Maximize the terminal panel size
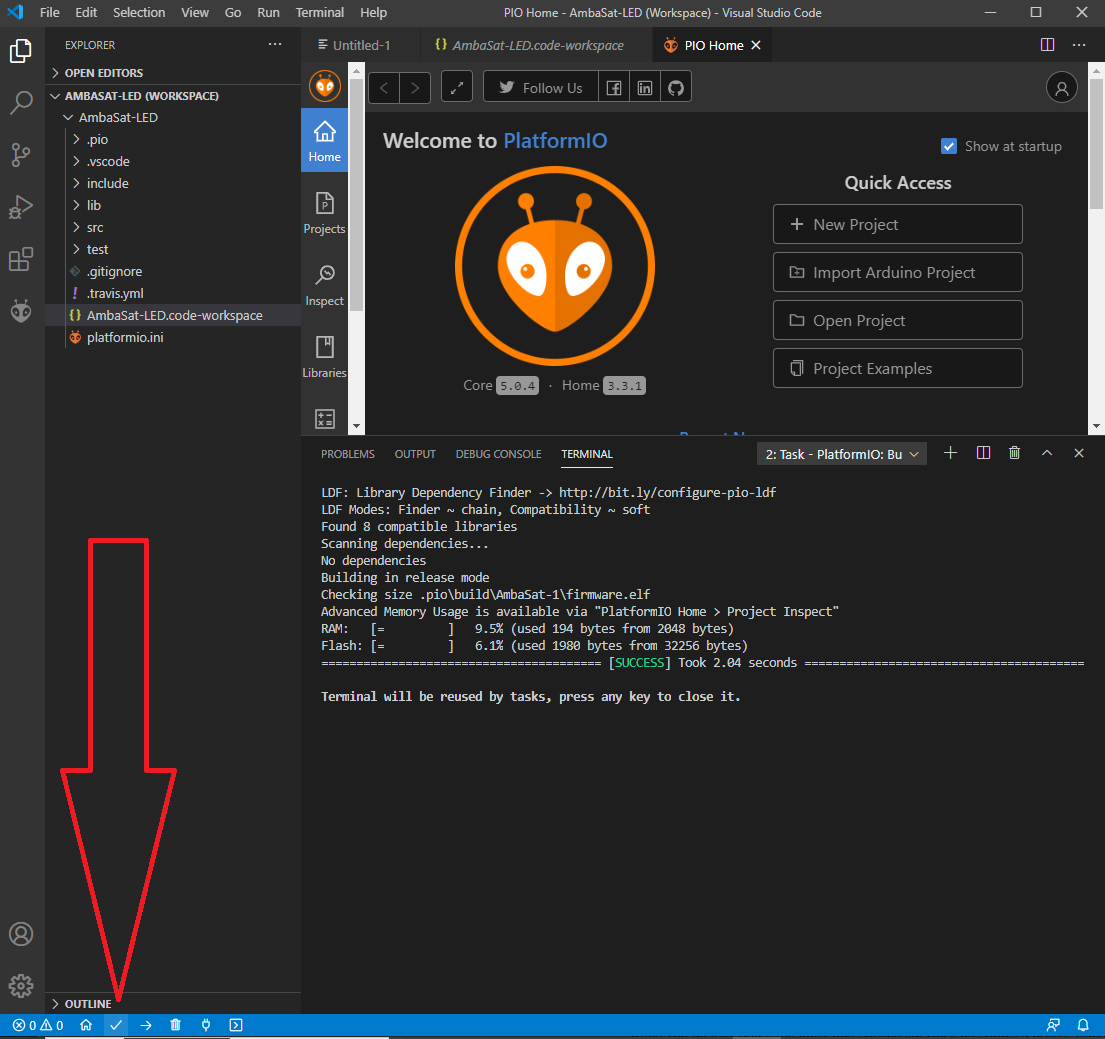1105x1039 pixels. [1047, 453]
